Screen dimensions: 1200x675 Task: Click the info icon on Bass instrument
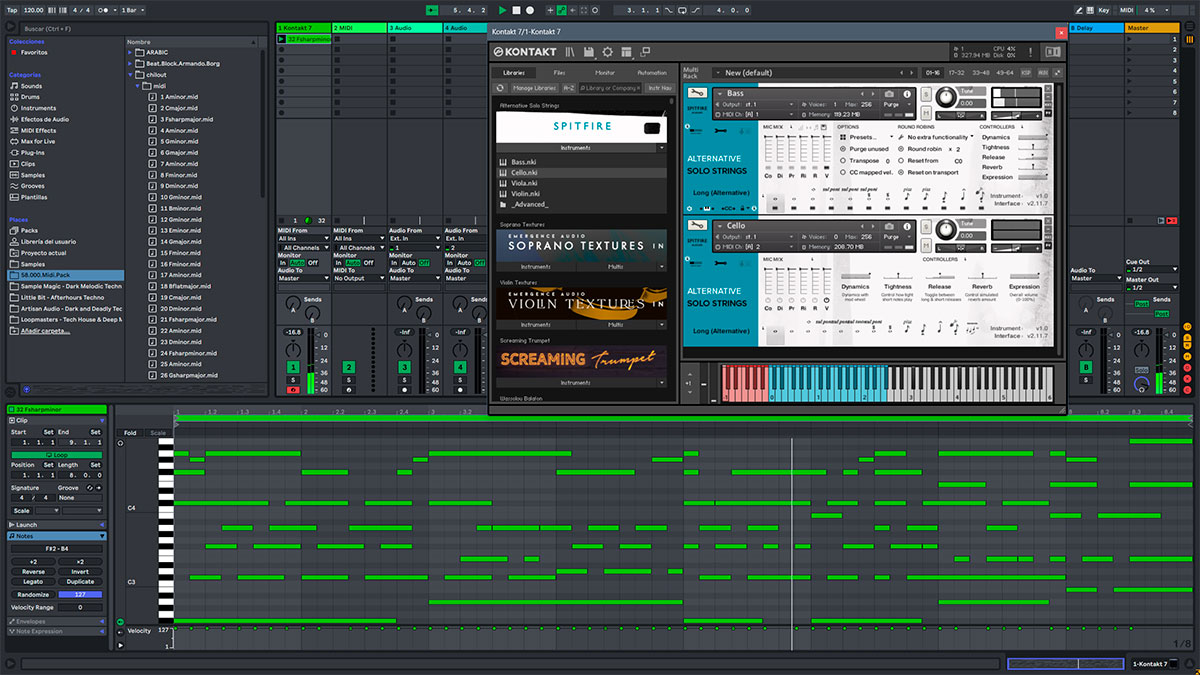(x=908, y=93)
